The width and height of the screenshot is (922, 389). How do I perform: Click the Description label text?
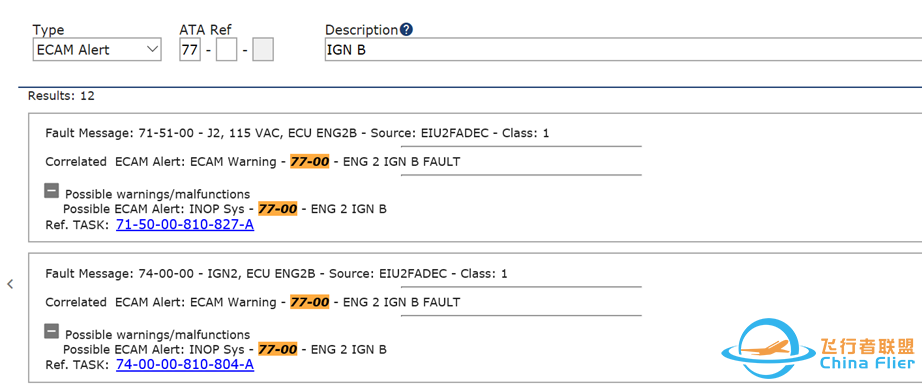click(x=362, y=30)
